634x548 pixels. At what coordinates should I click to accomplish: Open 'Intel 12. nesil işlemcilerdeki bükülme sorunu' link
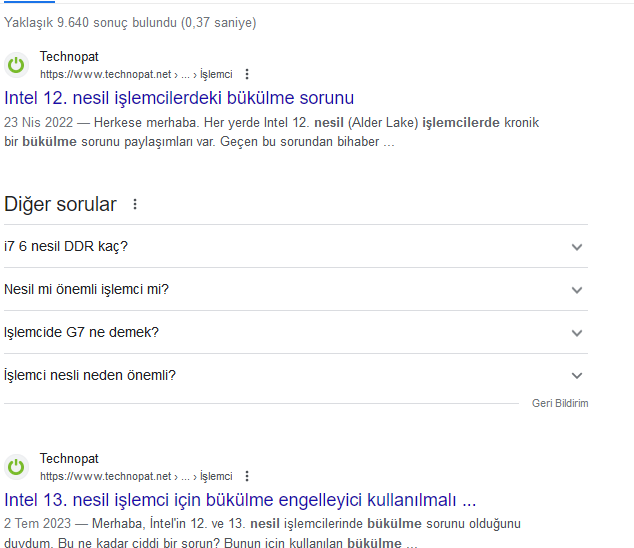tap(179, 98)
